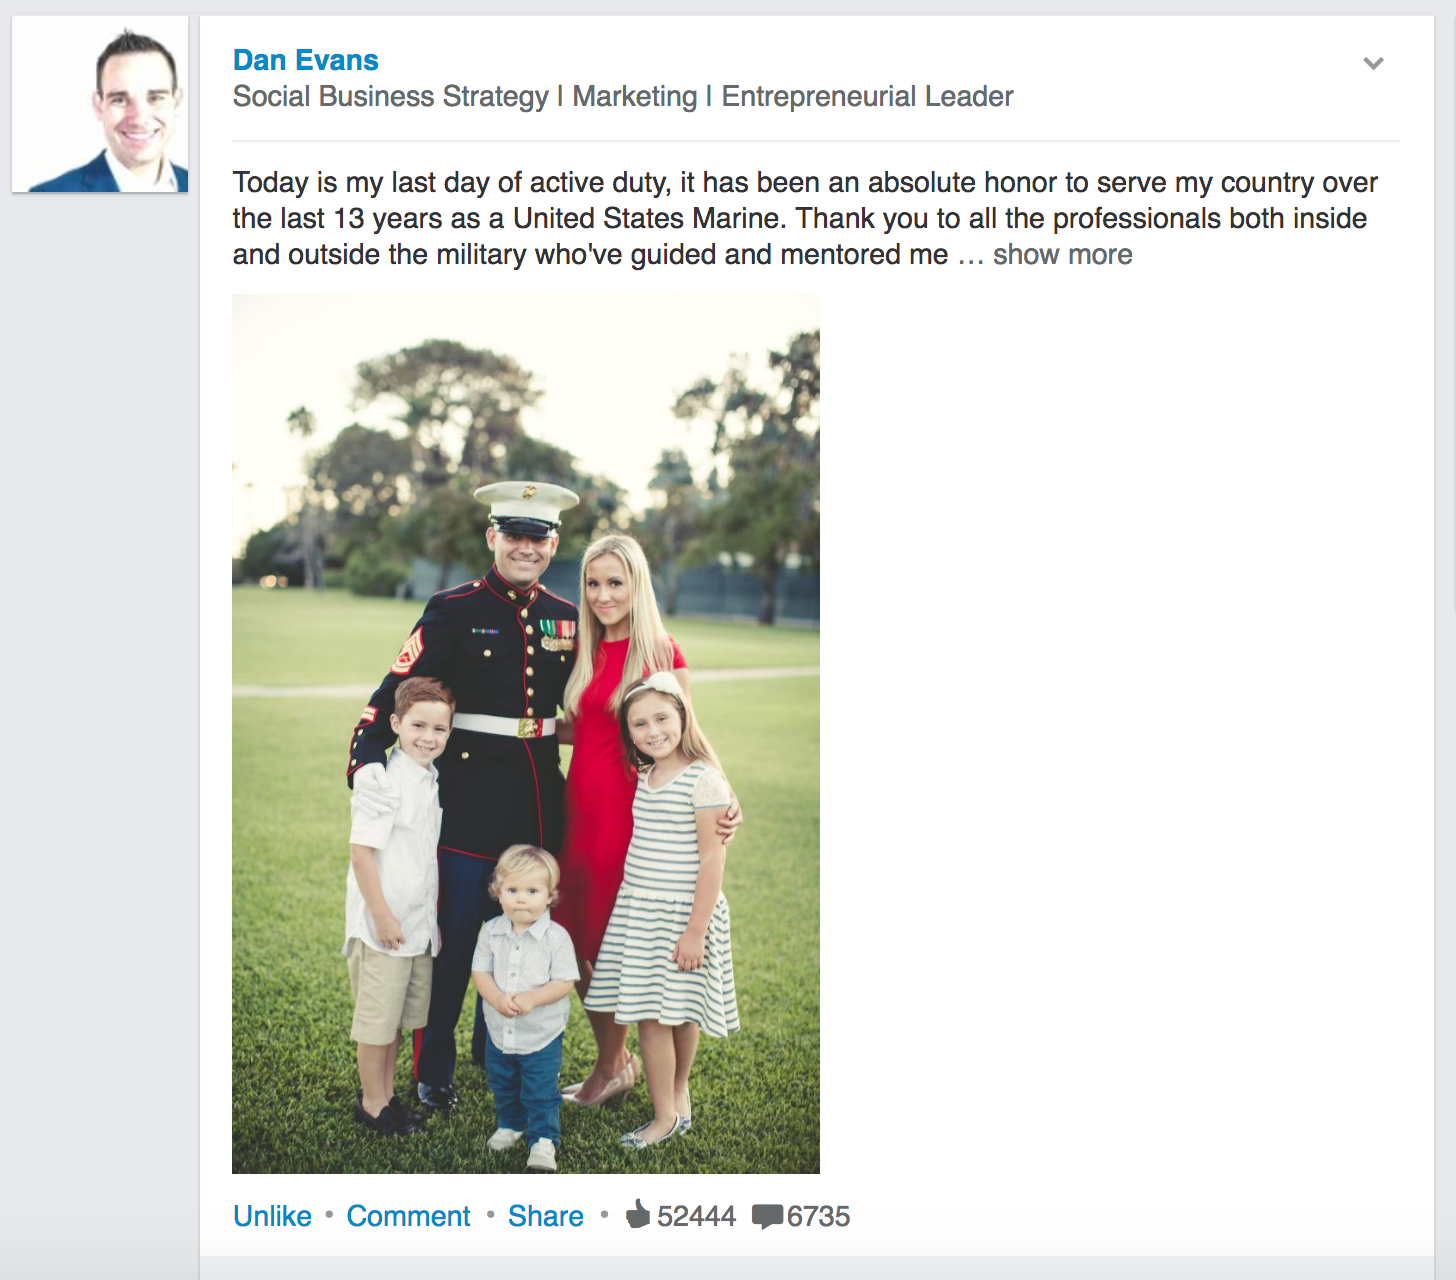The image size is (1456, 1280).
Task: Click the girl's striped dress in photo
Action: pos(662,900)
